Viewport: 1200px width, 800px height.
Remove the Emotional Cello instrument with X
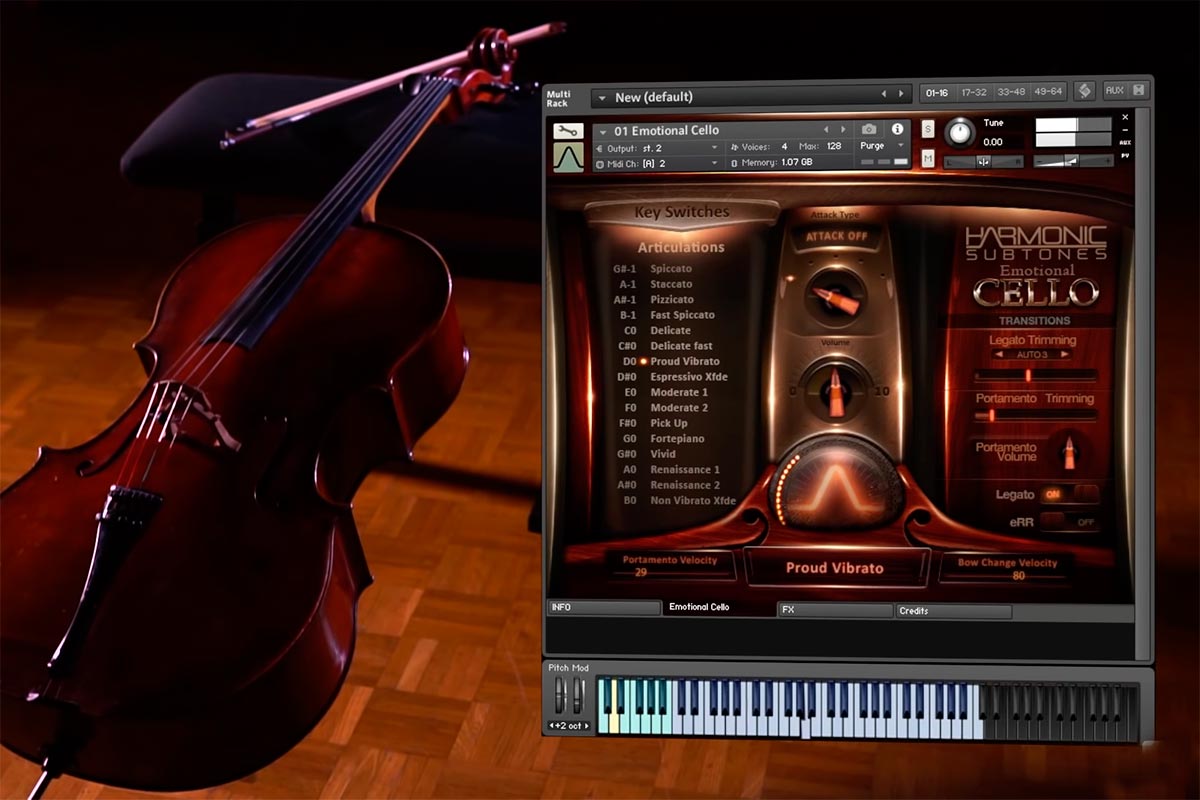tap(1125, 117)
